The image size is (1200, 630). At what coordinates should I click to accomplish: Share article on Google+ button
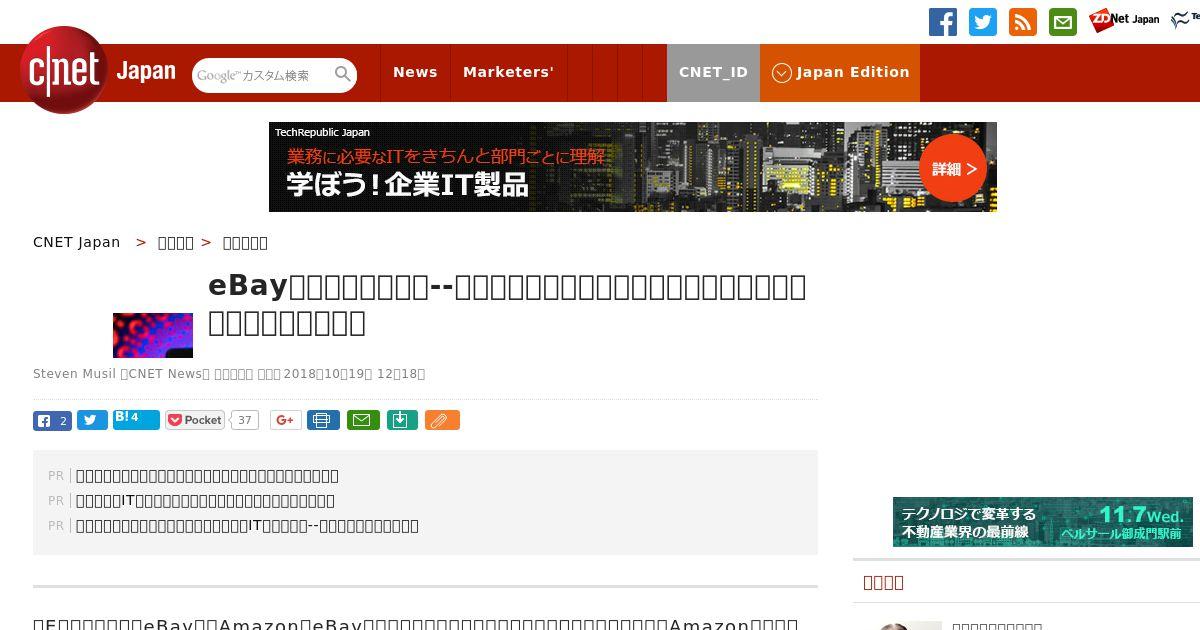point(286,420)
